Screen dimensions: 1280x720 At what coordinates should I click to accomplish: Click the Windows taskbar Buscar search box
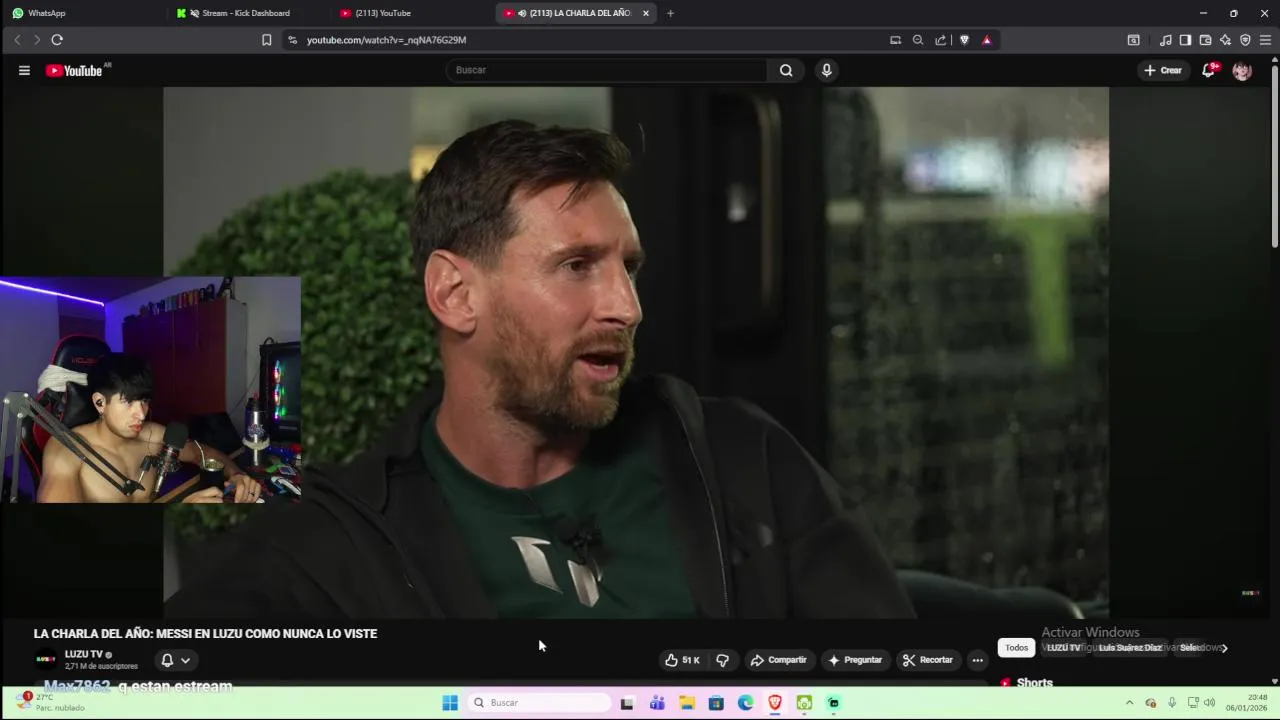pyautogui.click(x=540, y=703)
